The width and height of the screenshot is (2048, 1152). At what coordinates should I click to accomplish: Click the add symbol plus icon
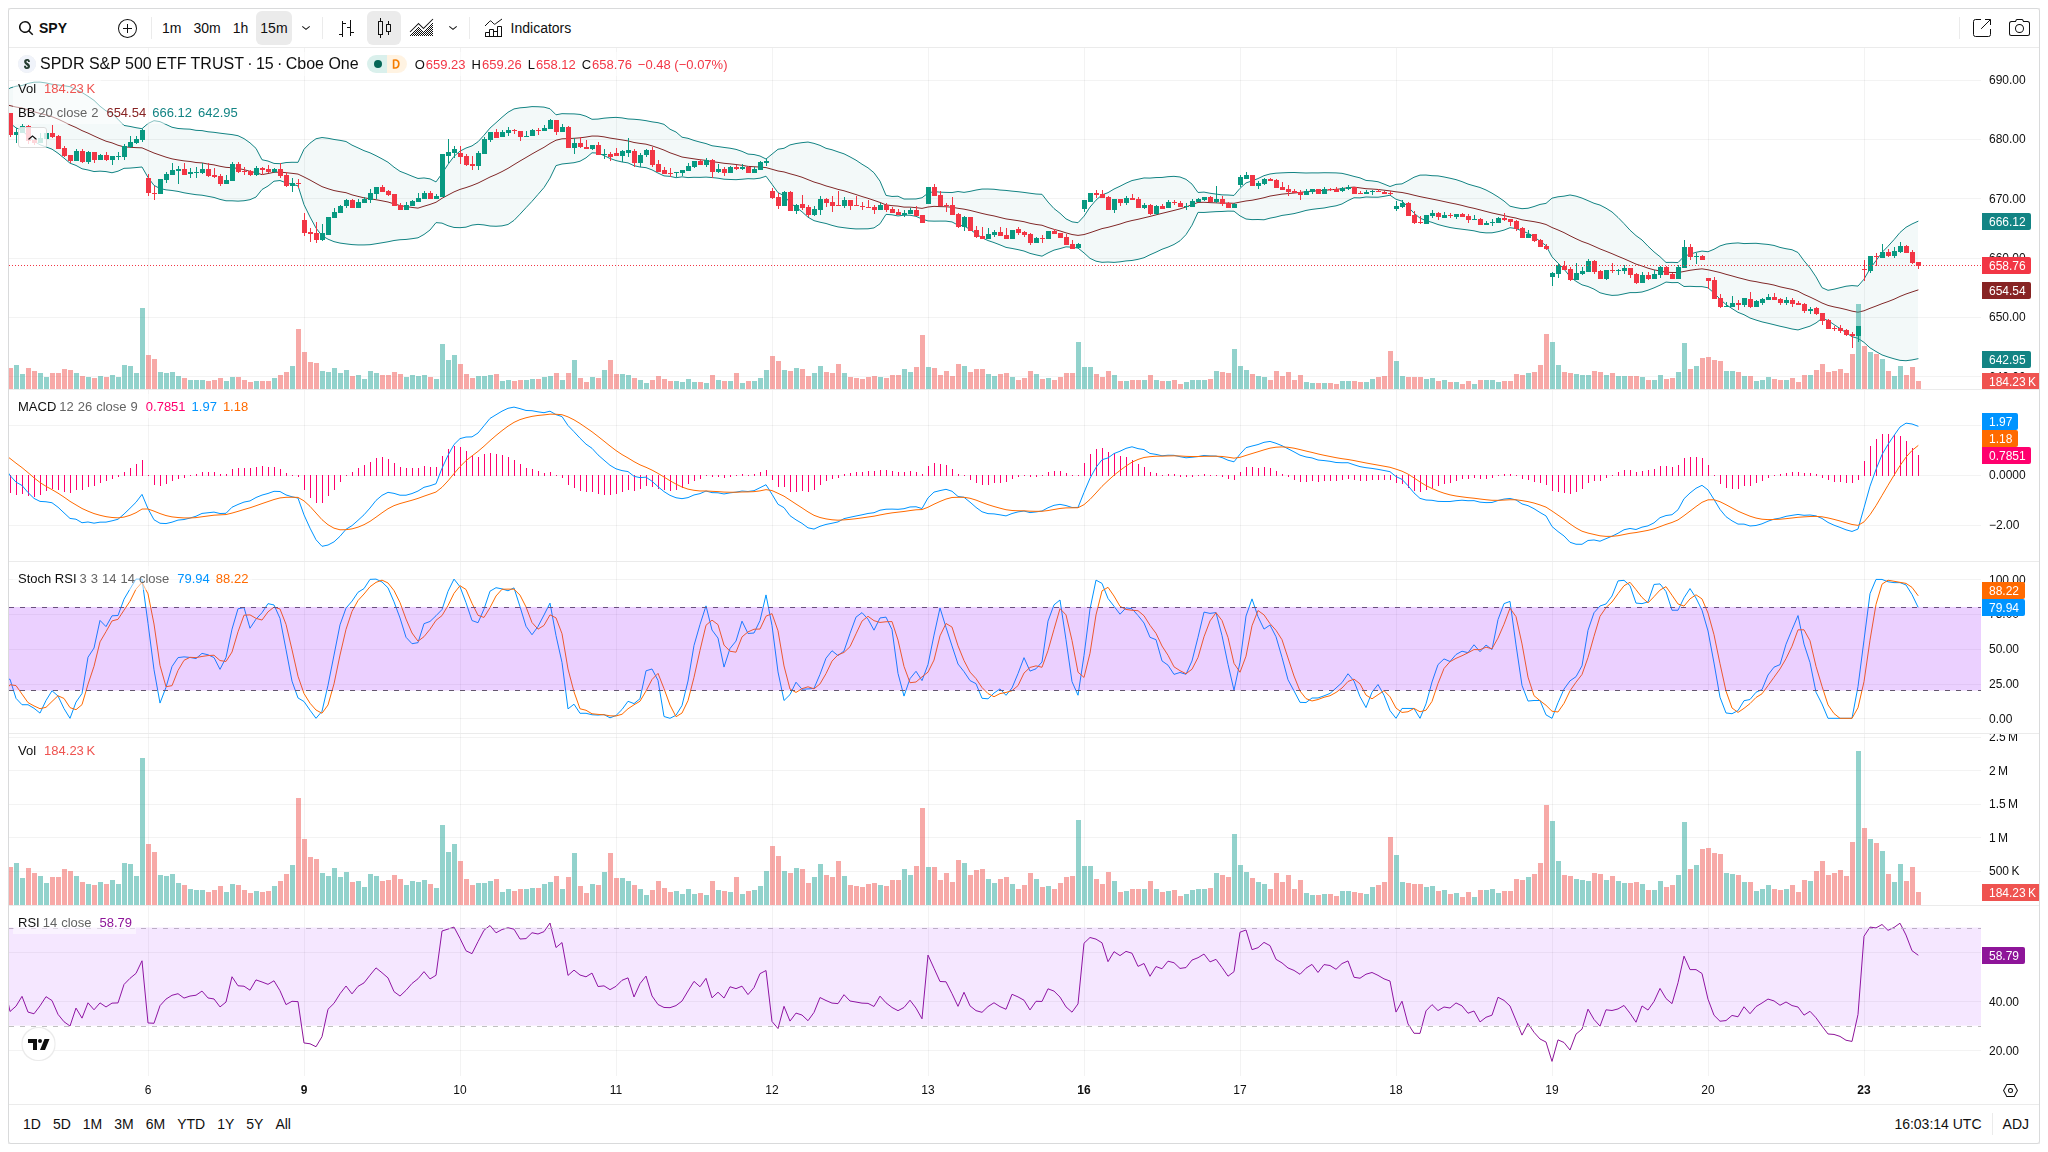tap(127, 28)
